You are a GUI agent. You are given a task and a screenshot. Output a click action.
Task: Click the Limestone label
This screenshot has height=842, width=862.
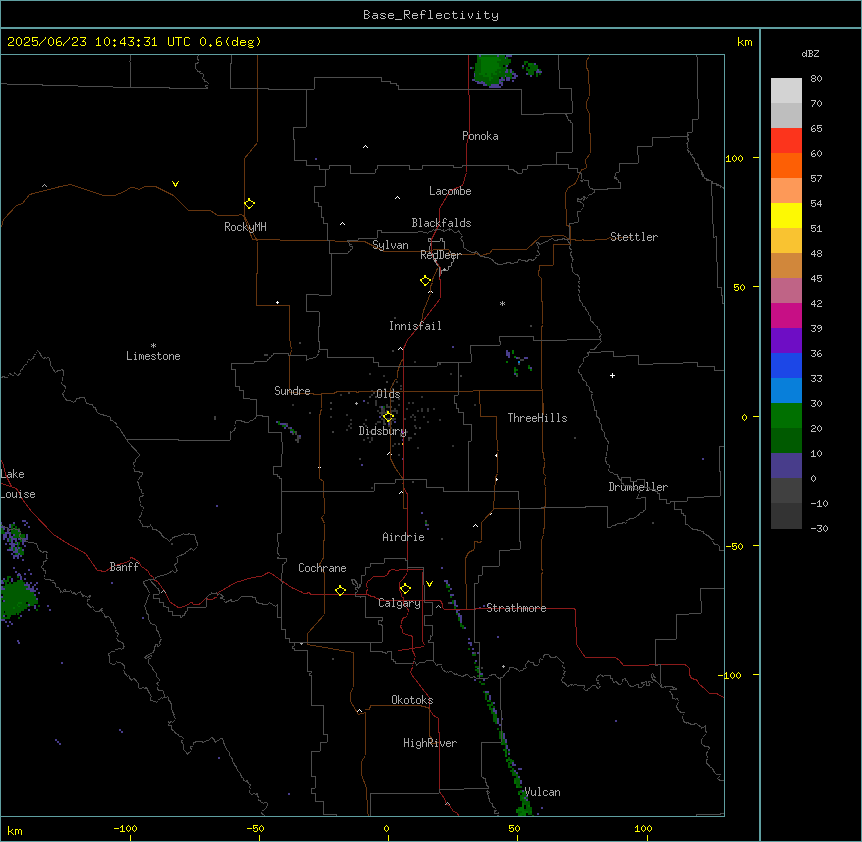pyautogui.click(x=153, y=356)
